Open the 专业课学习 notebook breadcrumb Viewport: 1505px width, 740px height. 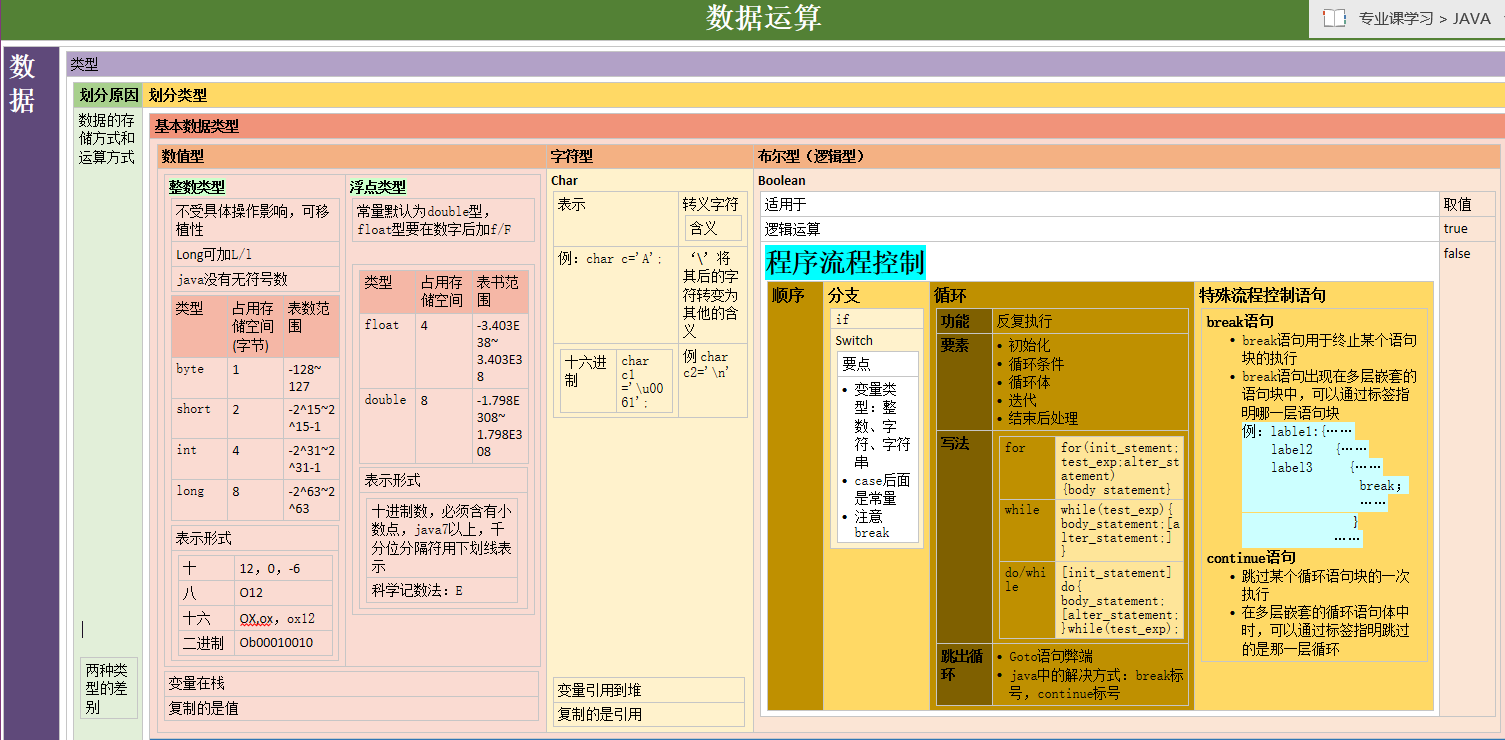pyautogui.click(x=1396, y=18)
